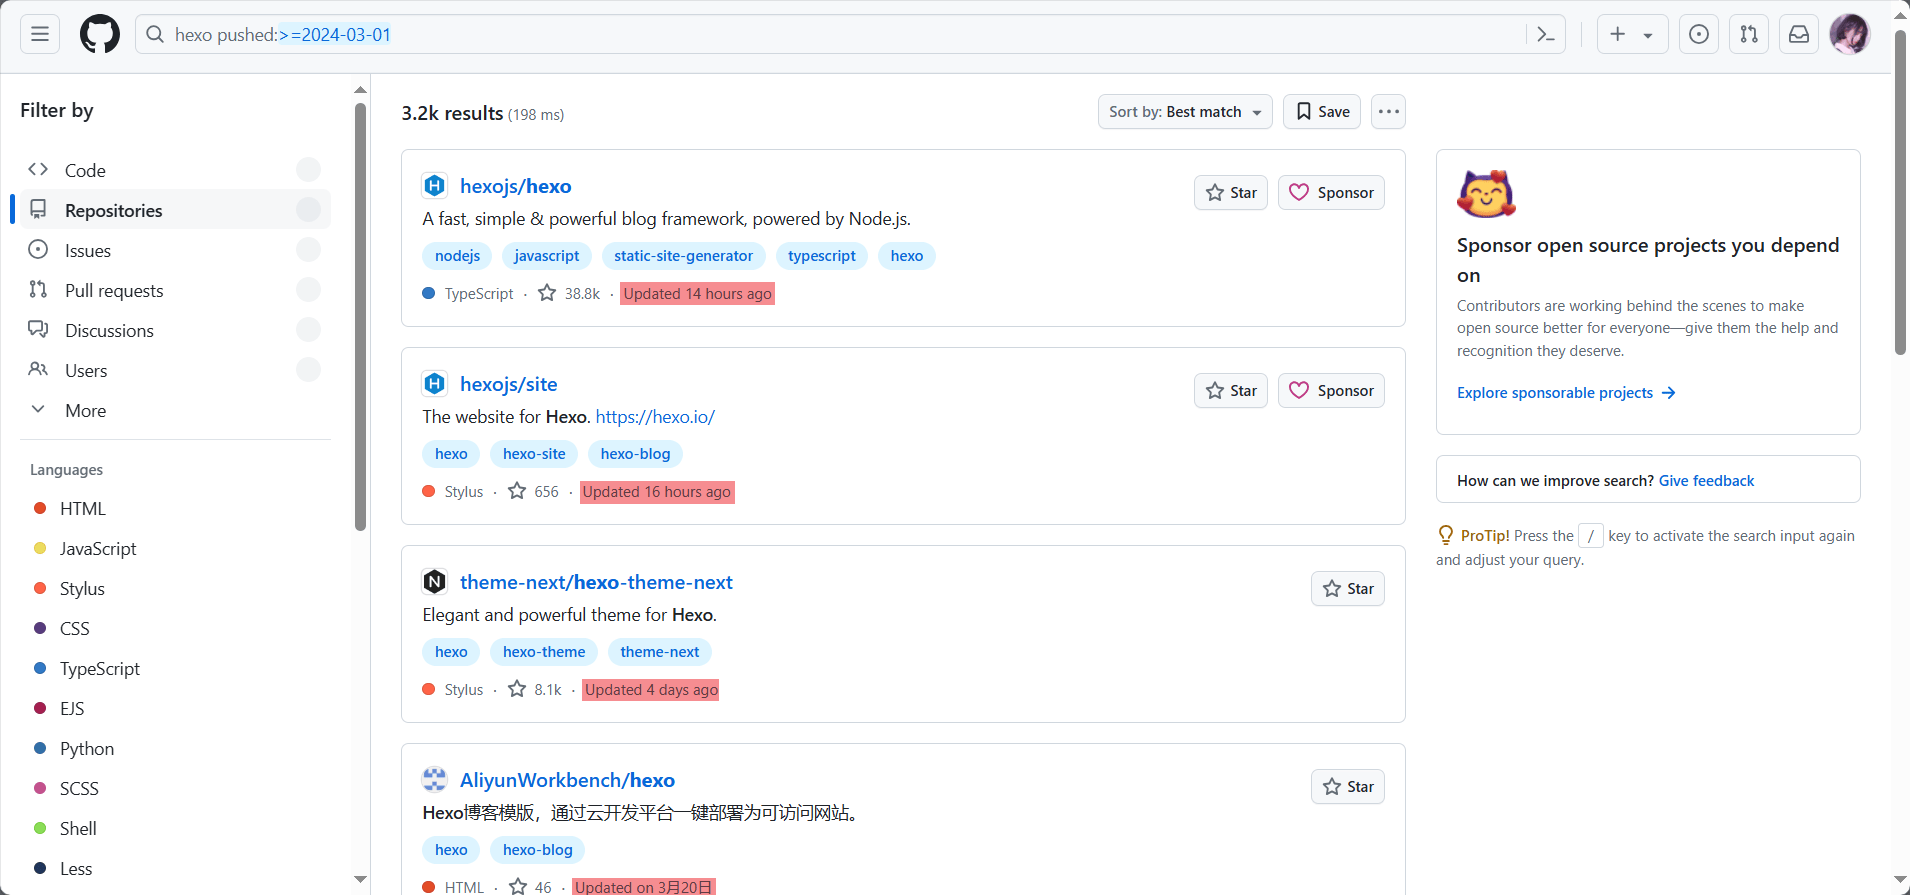This screenshot has width=1910, height=895.
Task: Expand More filter options in sidebar
Action: coord(85,411)
